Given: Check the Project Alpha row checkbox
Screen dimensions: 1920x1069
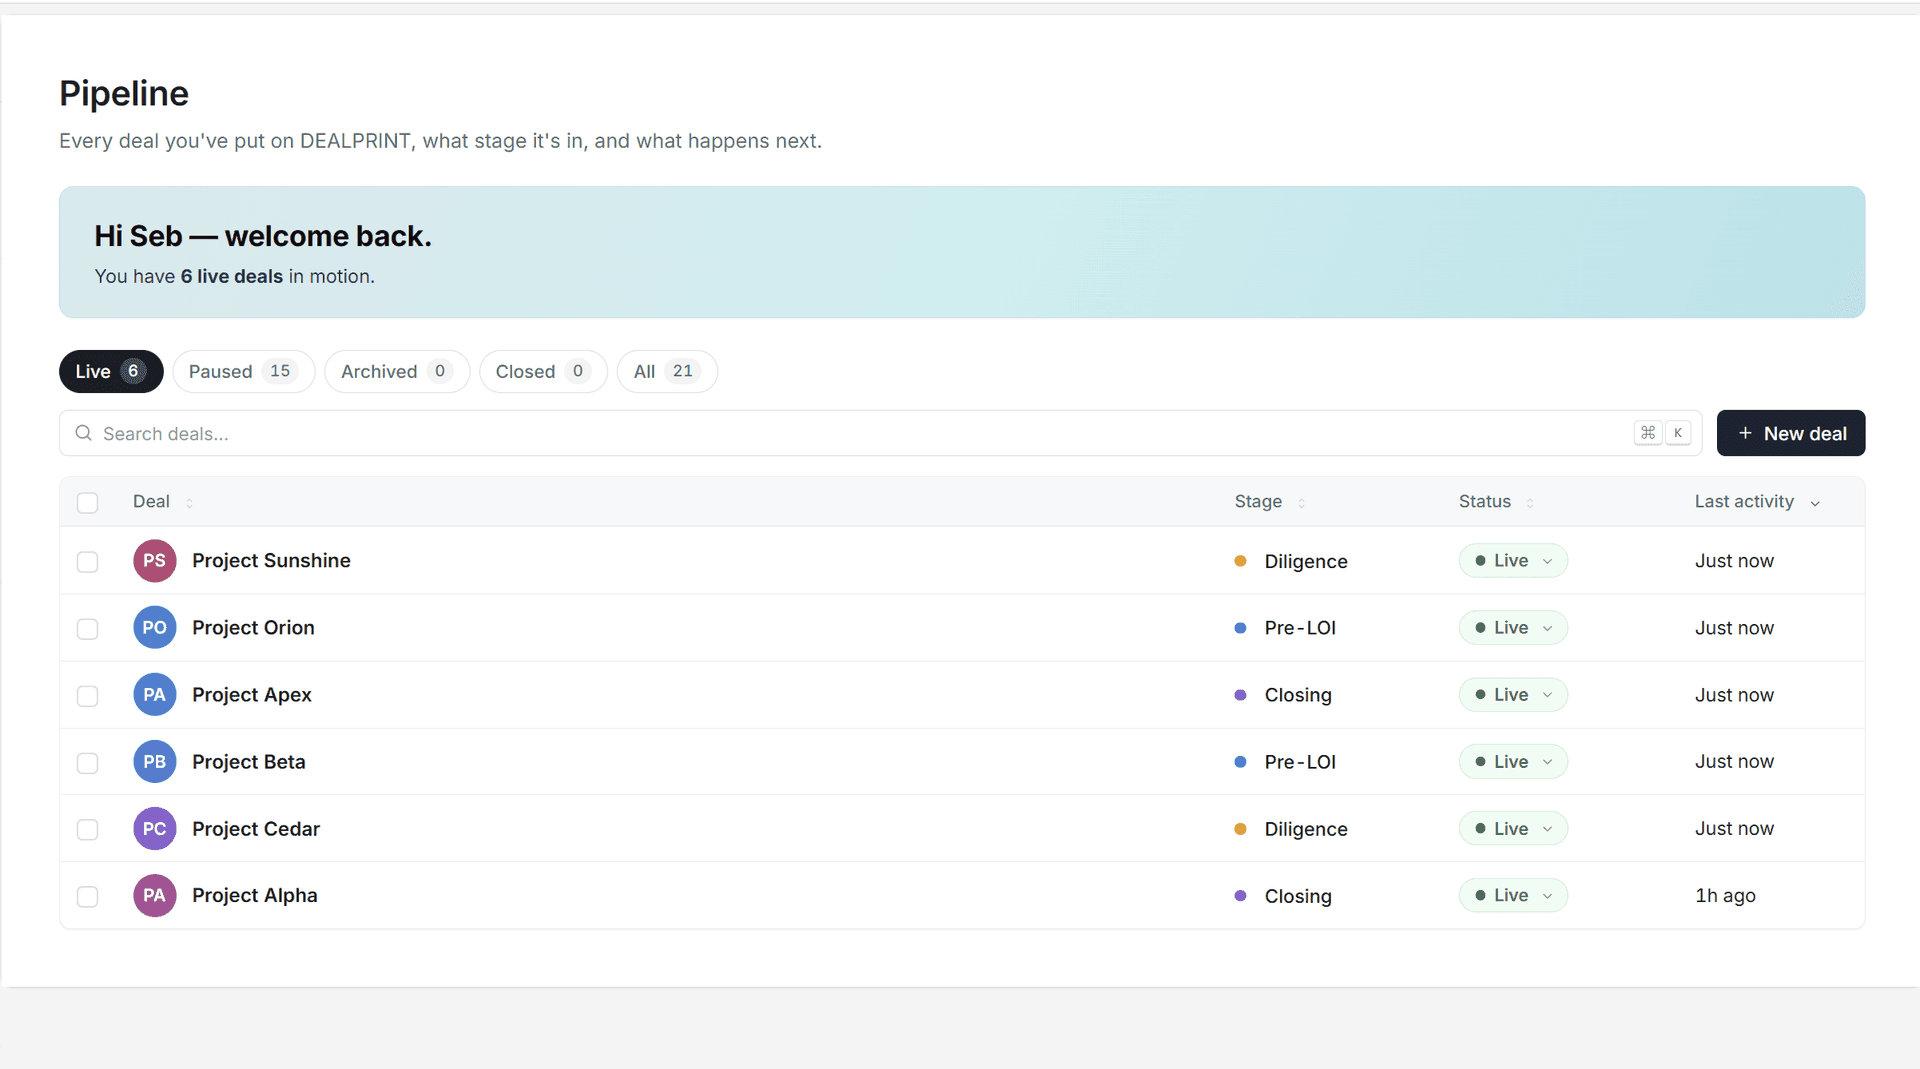Looking at the screenshot, I should pos(88,897).
